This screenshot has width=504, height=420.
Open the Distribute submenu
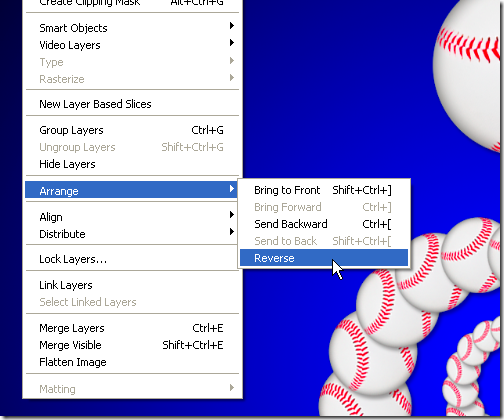tap(132, 234)
